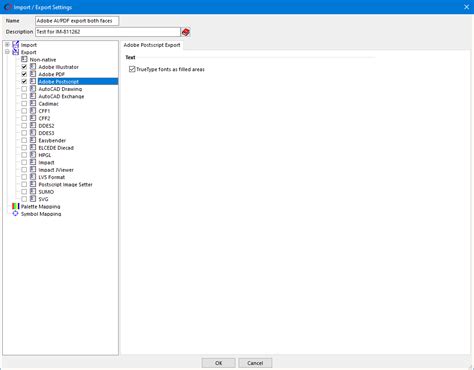
Task: Select the ELCEDE Diecad tree item
Action: [56, 148]
